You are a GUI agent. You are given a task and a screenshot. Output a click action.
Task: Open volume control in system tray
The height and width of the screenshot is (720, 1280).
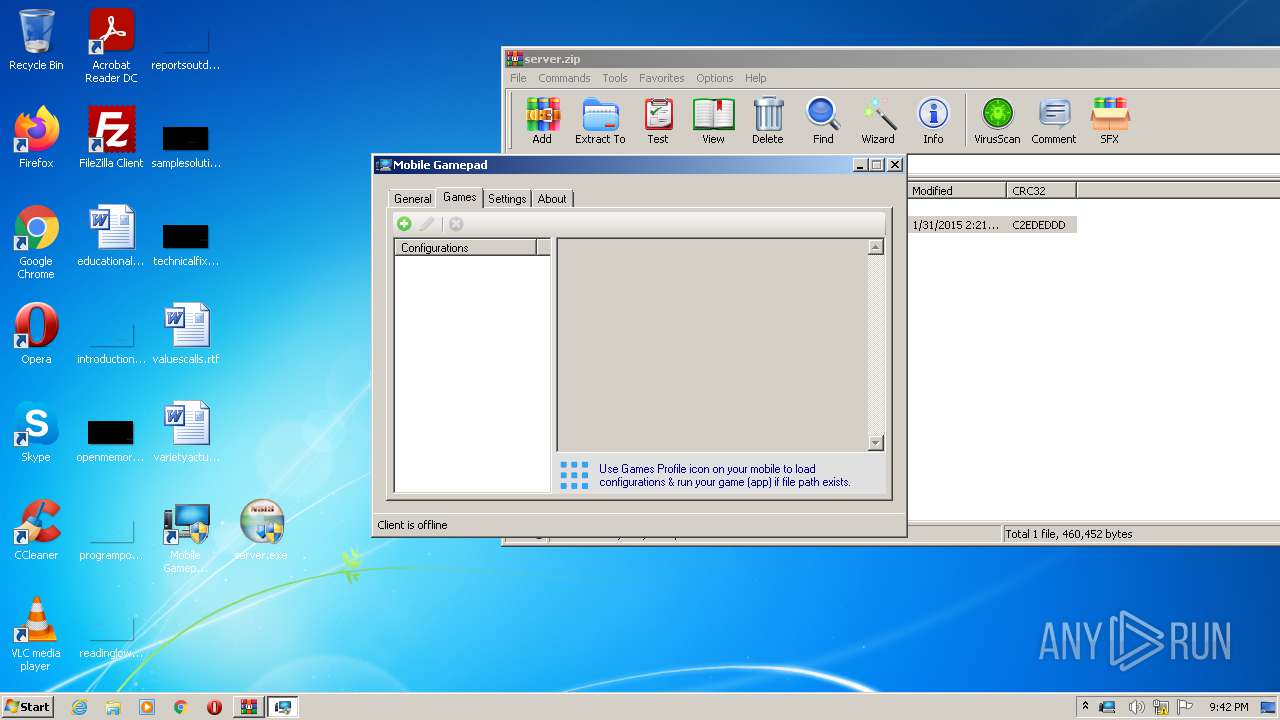pyautogui.click(x=1136, y=707)
